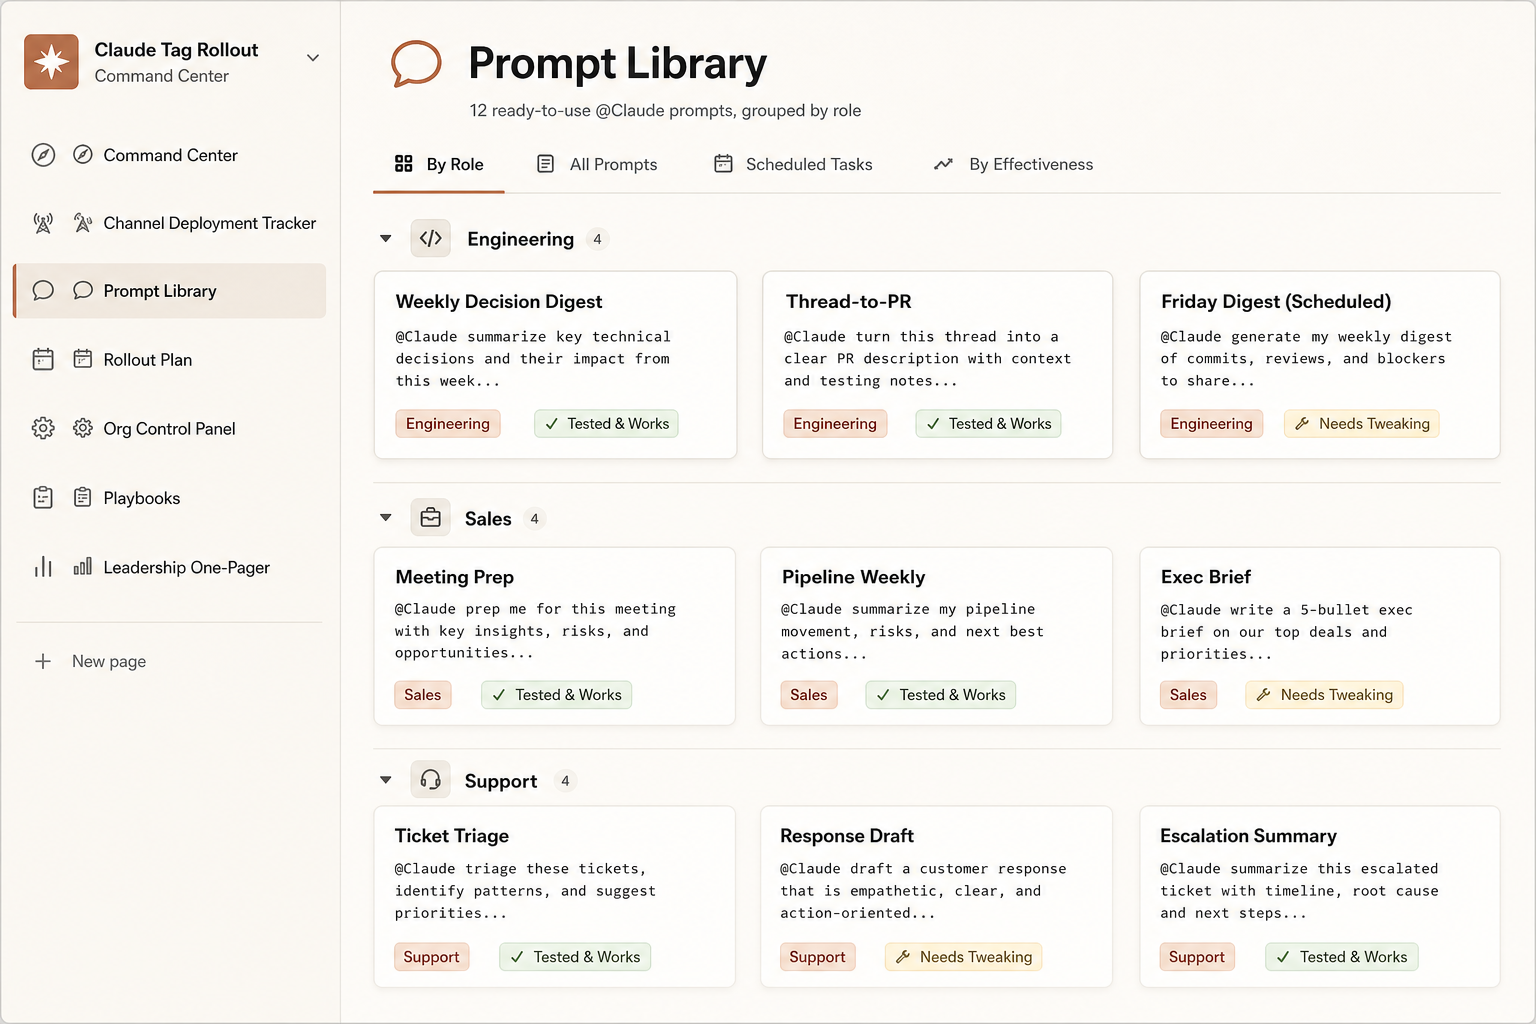
Task: Click the calendar icon on Scheduled Tasks tab
Action: (723, 164)
